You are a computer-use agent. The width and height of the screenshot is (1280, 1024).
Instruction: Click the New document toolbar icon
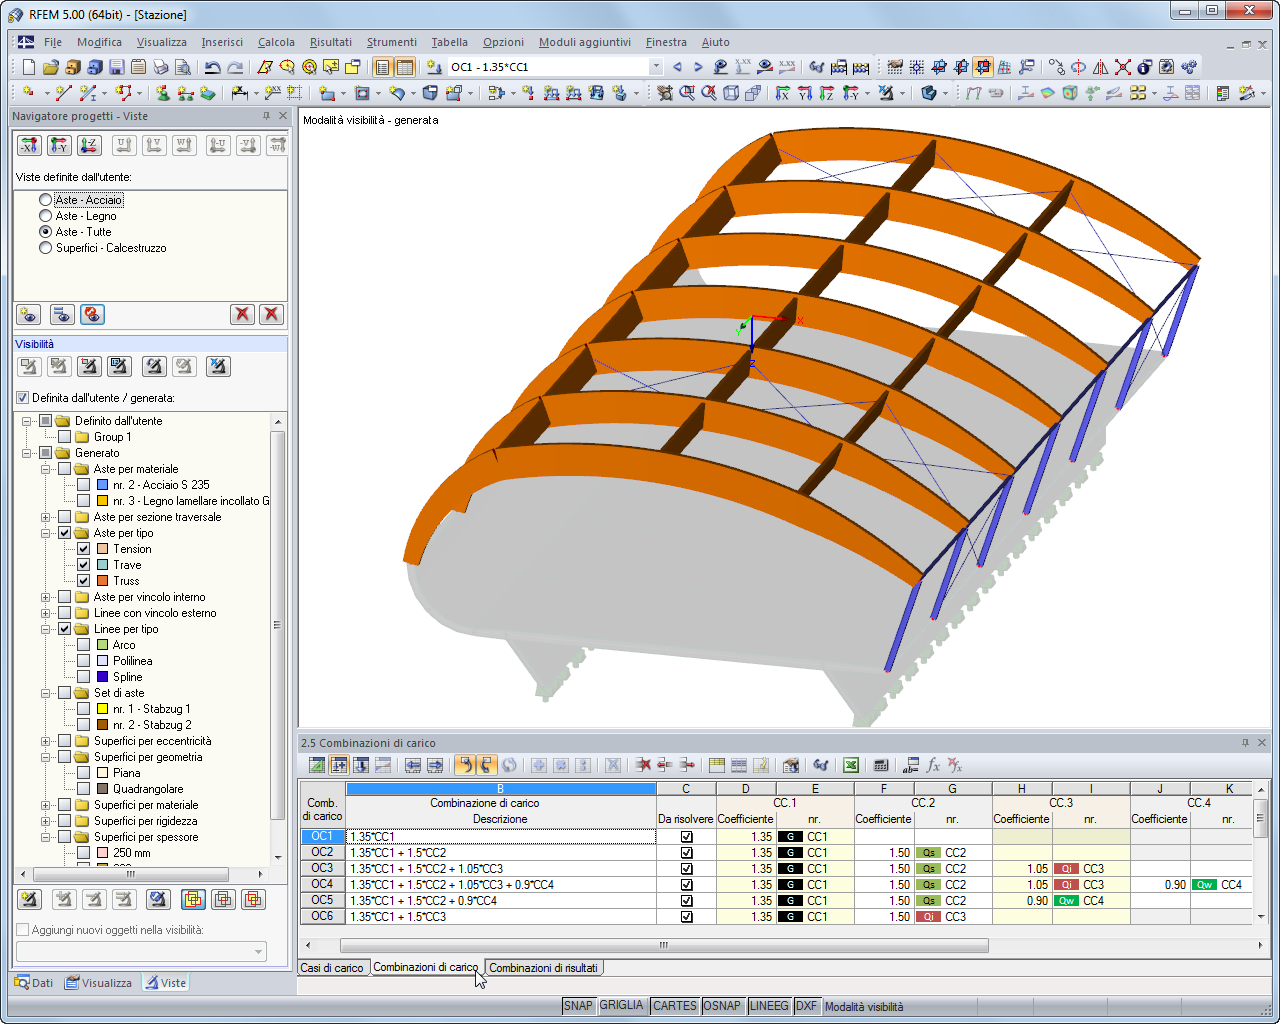pos(29,67)
